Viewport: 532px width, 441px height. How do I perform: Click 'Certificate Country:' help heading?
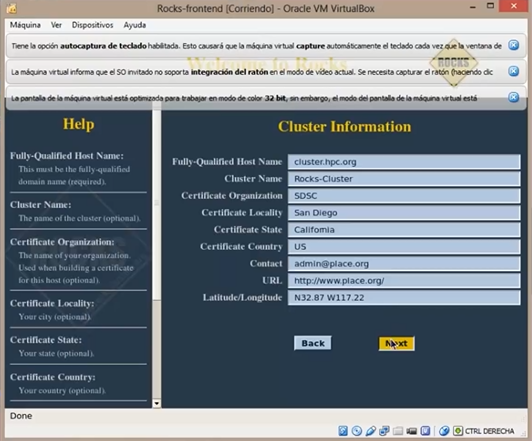[53, 377]
